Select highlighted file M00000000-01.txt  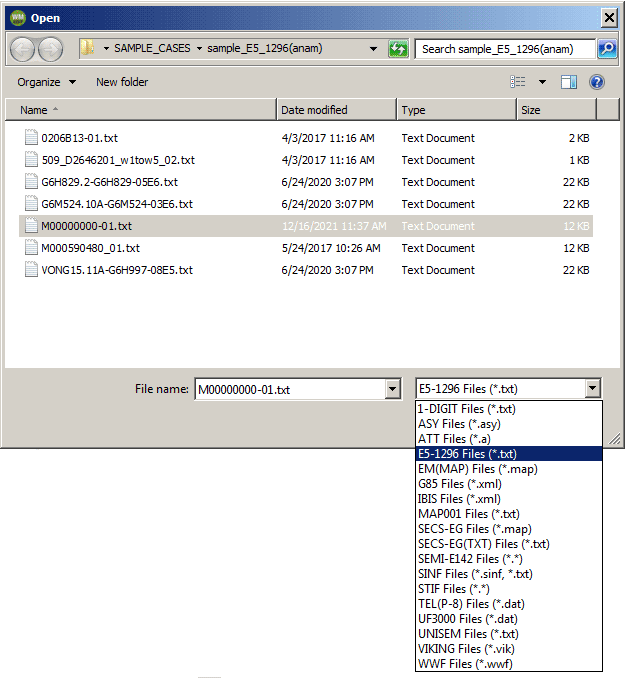click(x=306, y=226)
